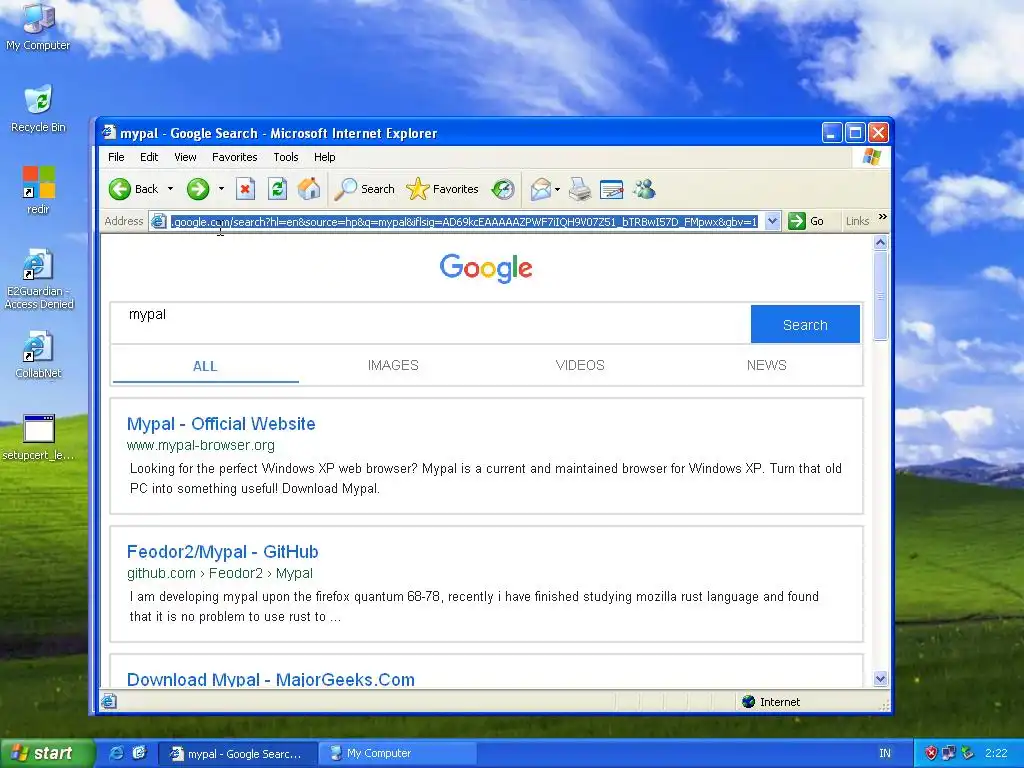Expand Links toolbar chevron

883,217
